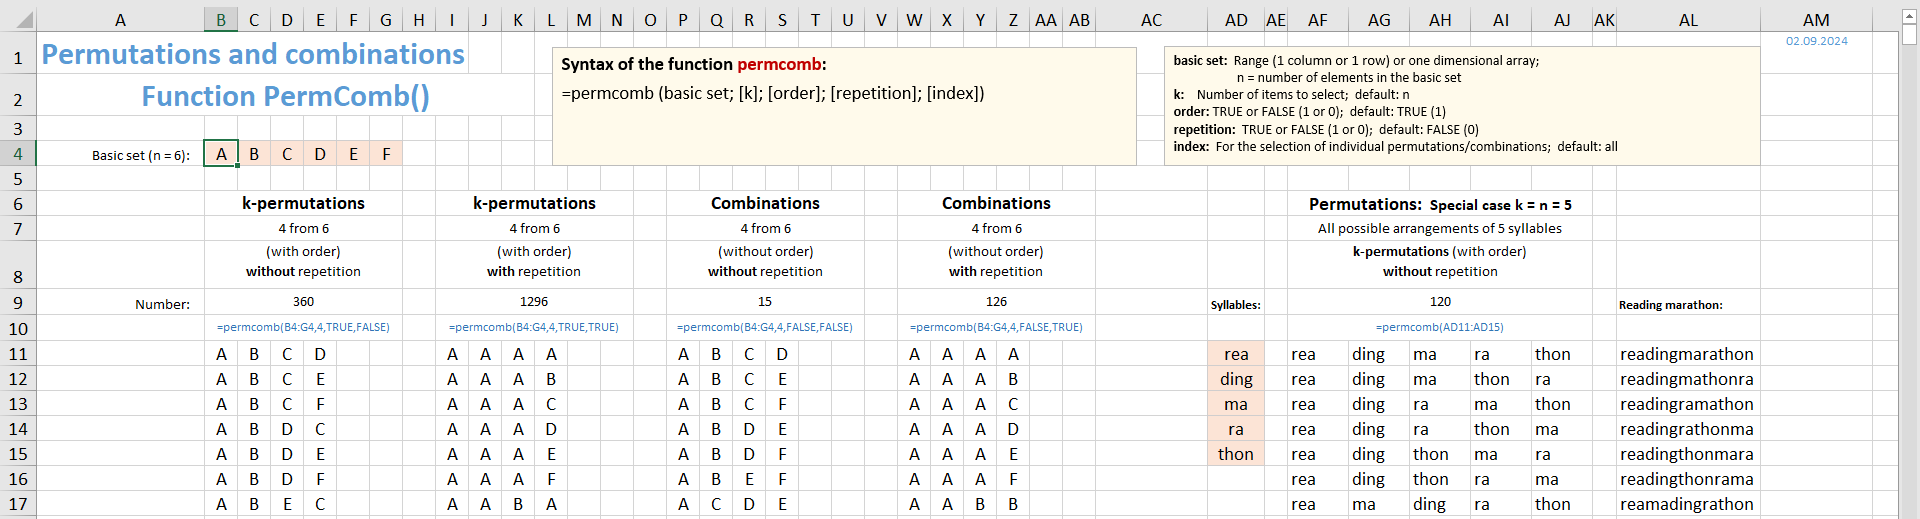Screen dimensions: 1920x519
Task: Select the count cell 15
Action: point(765,302)
